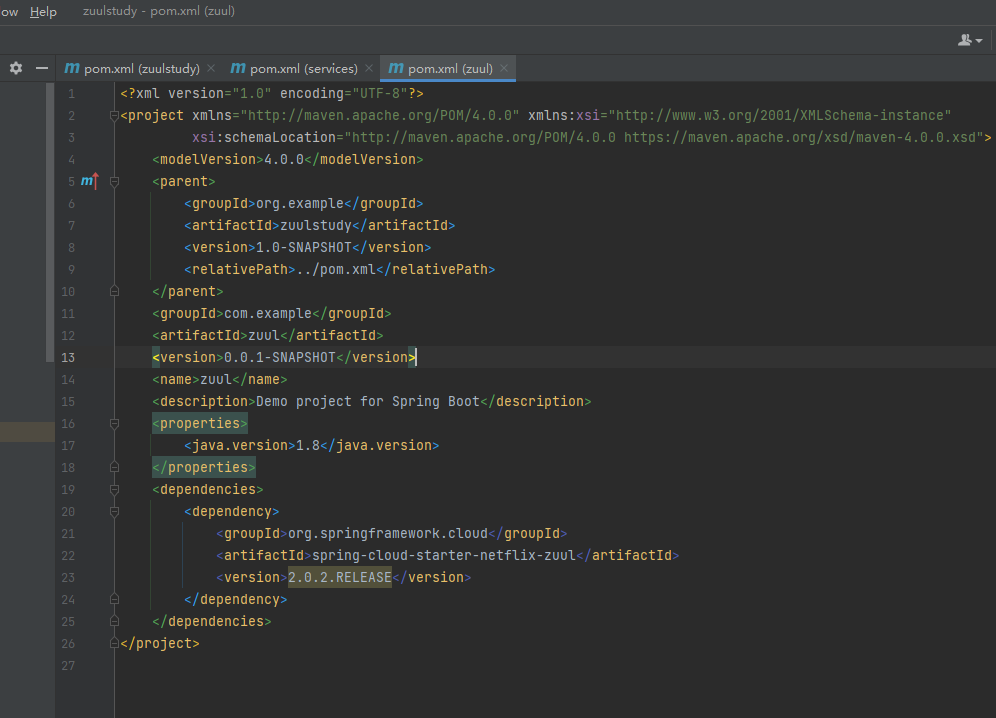Click the 1.0-SNAPSHOT parent version
Screen dimensions: 996x718
[x=304, y=247]
